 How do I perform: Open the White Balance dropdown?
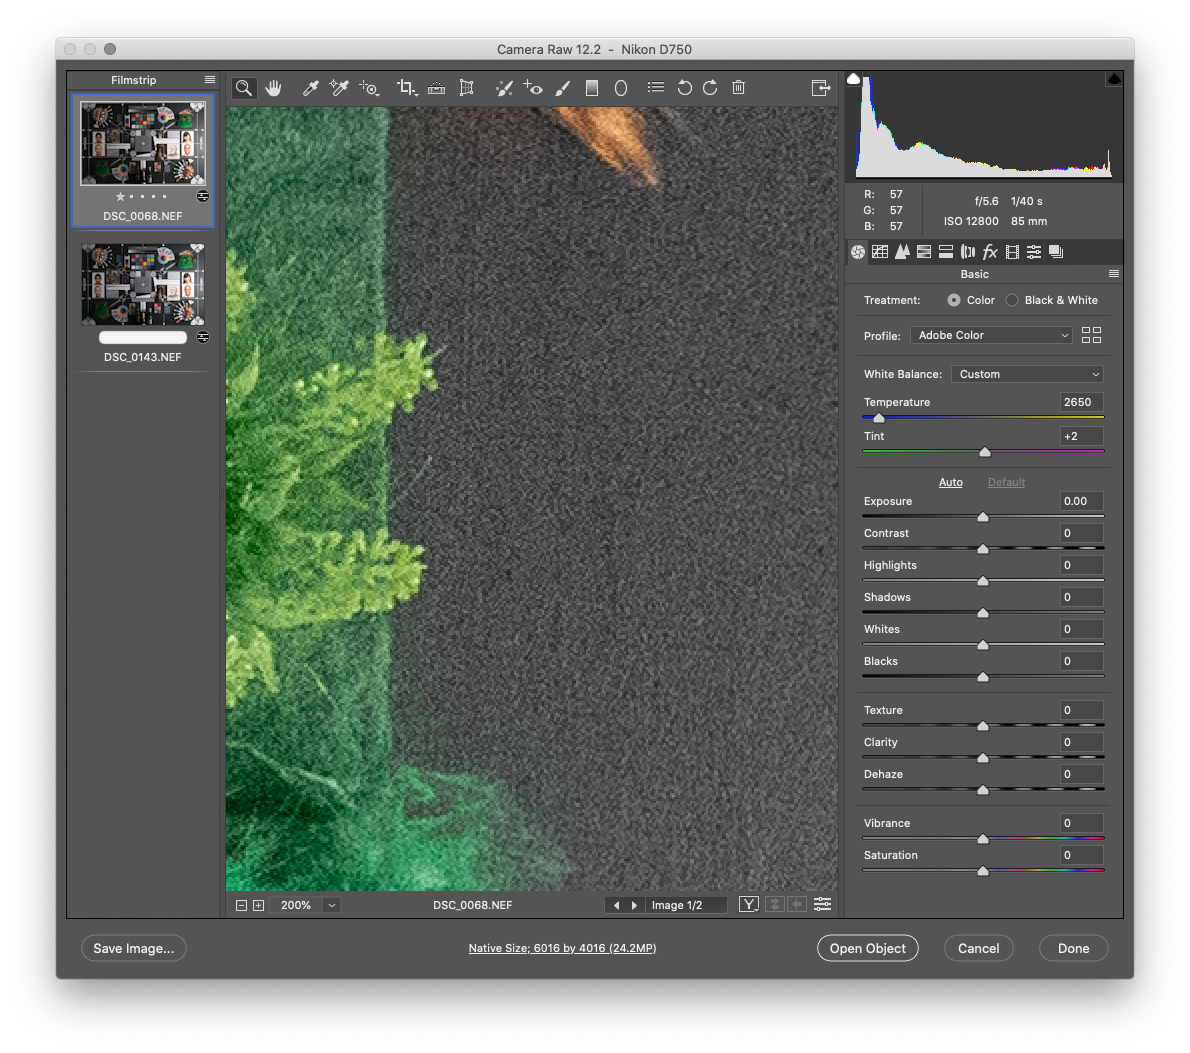(1026, 373)
